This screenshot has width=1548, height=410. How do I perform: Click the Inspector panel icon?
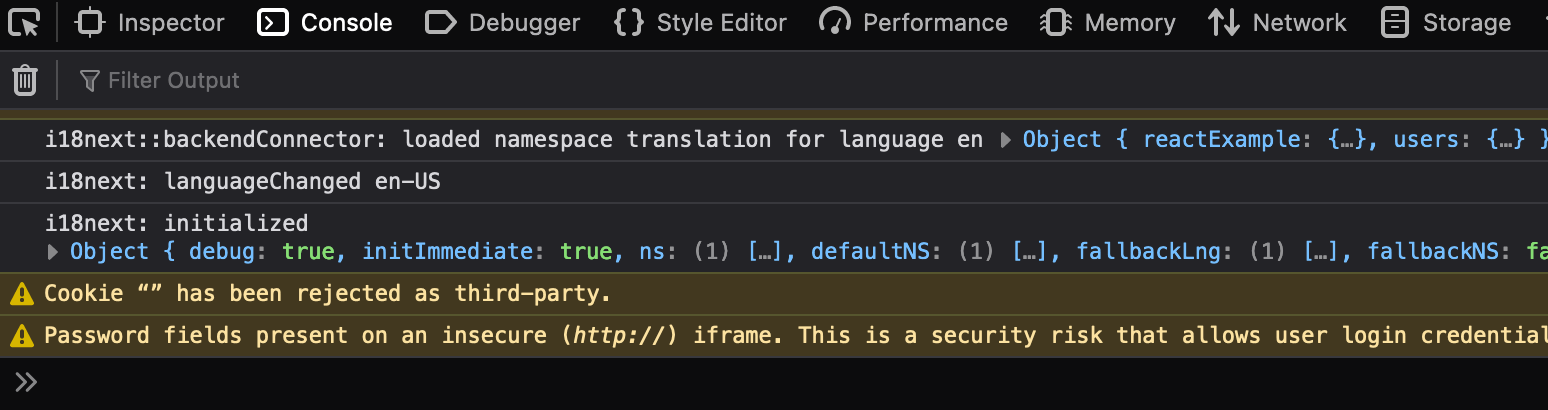coord(90,22)
